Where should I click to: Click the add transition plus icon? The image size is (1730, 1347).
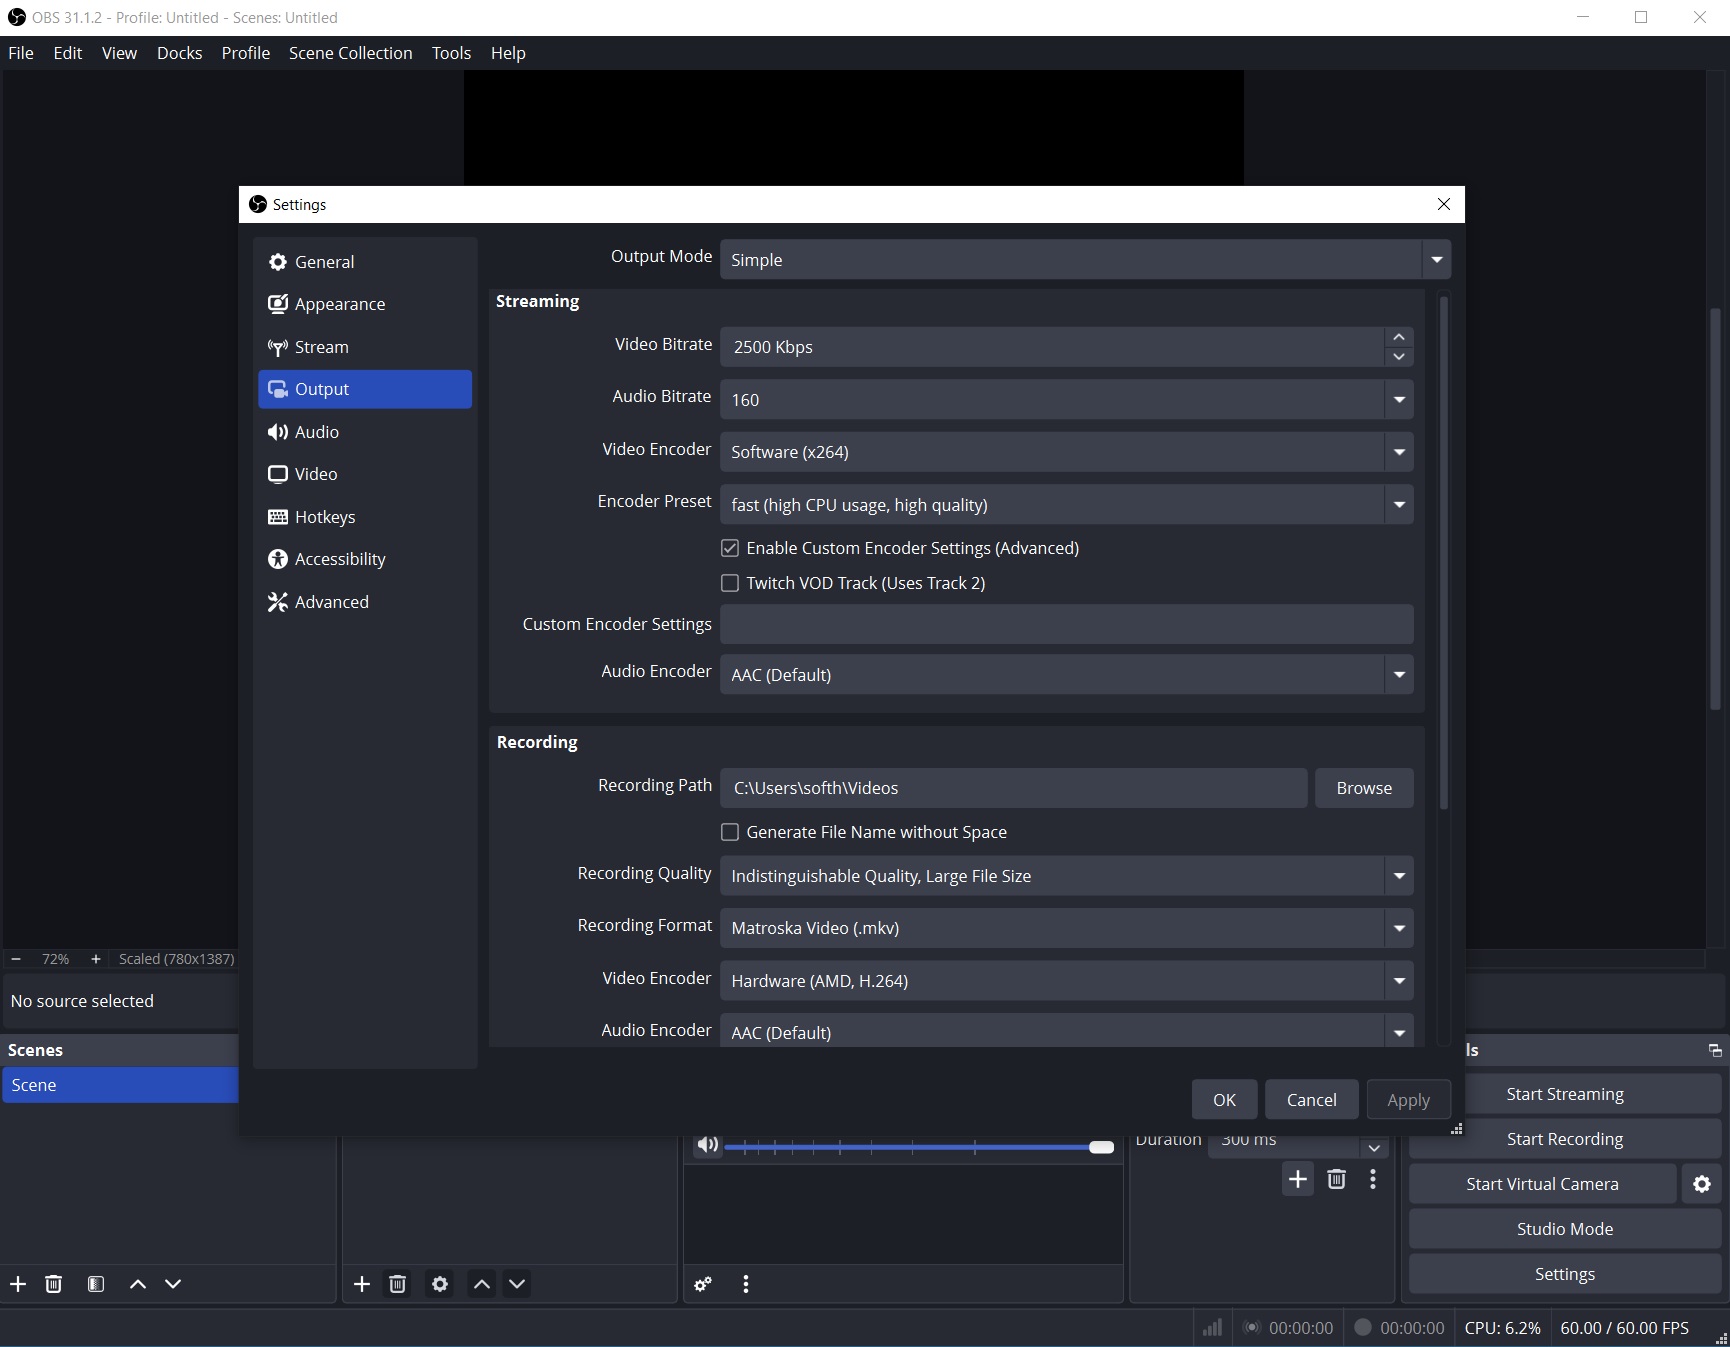pos(1297,1179)
